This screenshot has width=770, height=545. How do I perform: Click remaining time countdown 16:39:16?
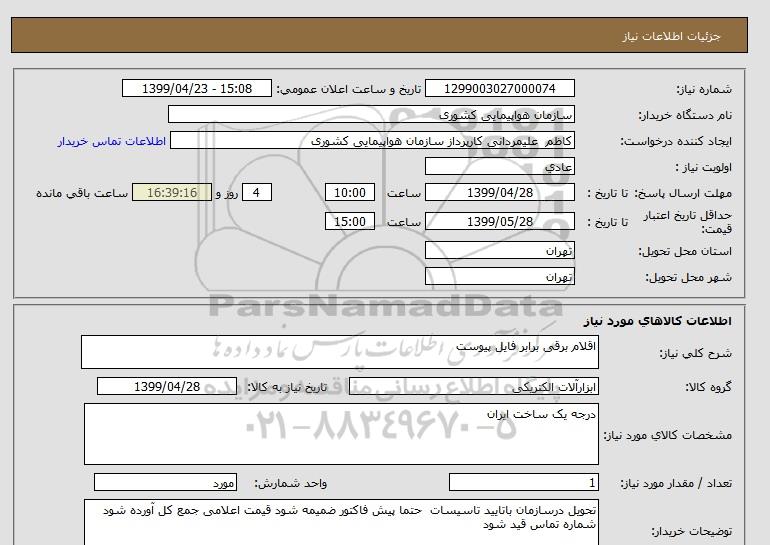click(x=172, y=192)
